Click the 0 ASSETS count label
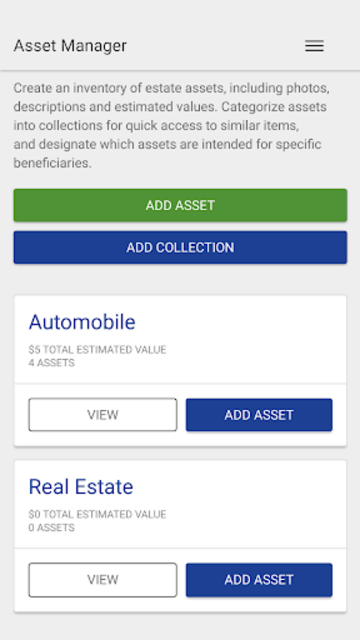The width and height of the screenshot is (360, 640). pos(51,528)
